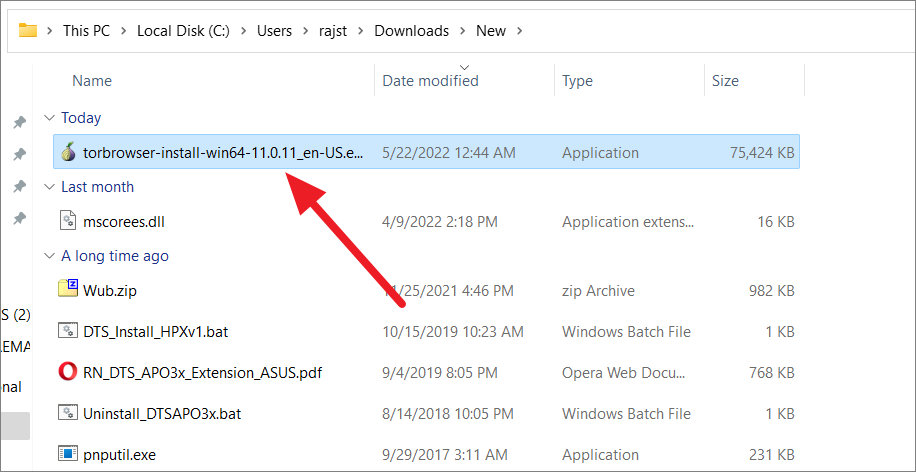Screen dimensions: 916x472
Task: Click the 10/15/2019 10:23 AM date cell
Action: point(453,332)
